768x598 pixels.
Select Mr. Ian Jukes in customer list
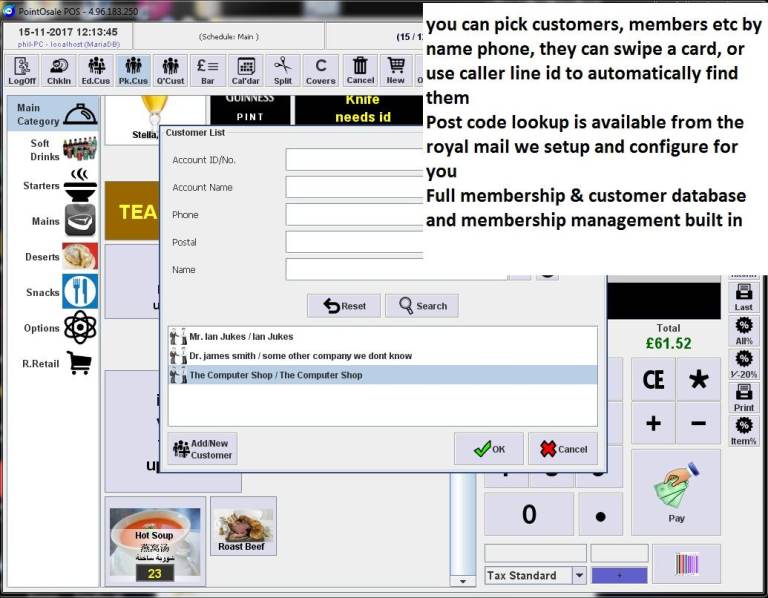[240, 337]
